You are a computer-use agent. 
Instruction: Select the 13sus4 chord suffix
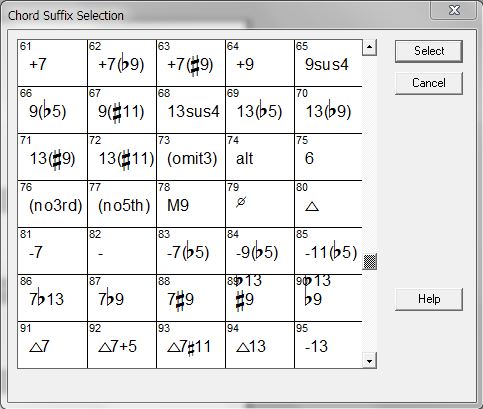191,110
